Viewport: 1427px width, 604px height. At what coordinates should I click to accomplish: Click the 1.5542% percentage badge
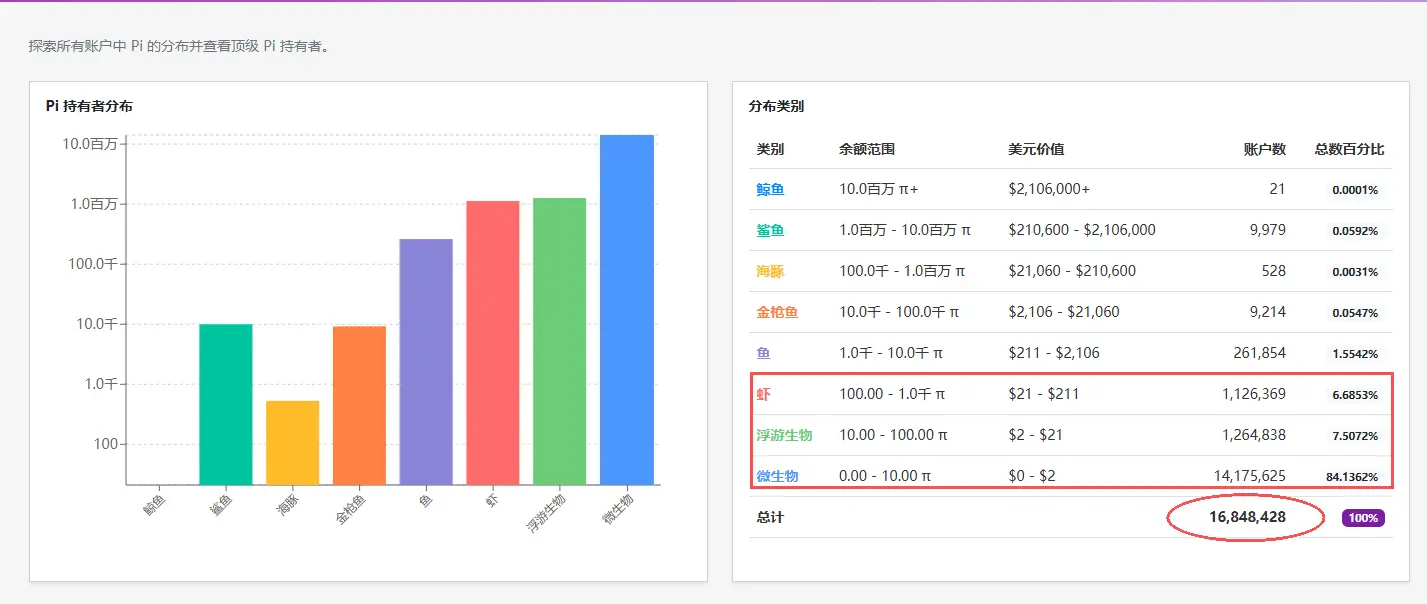pyautogui.click(x=1355, y=354)
